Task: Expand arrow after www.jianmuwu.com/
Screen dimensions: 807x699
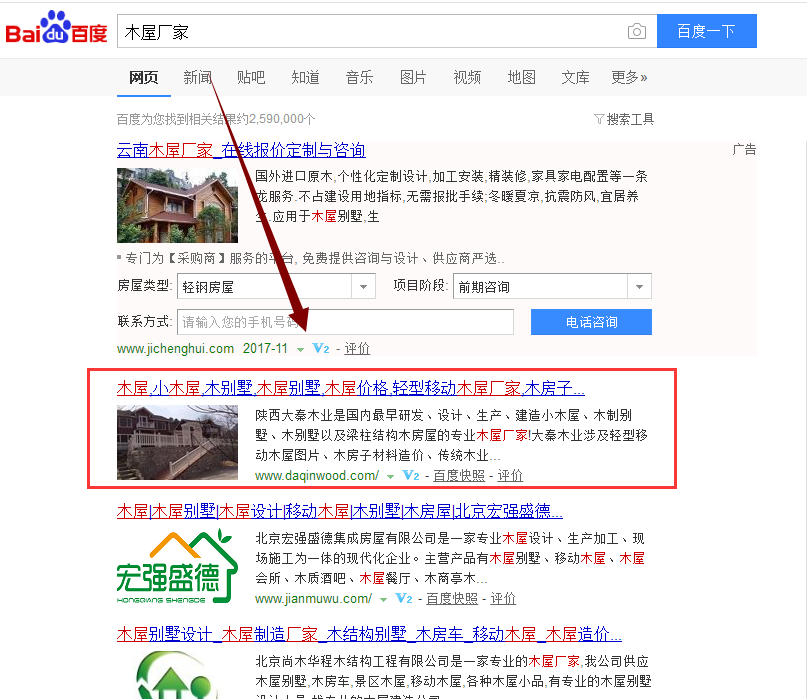Action: click(383, 600)
